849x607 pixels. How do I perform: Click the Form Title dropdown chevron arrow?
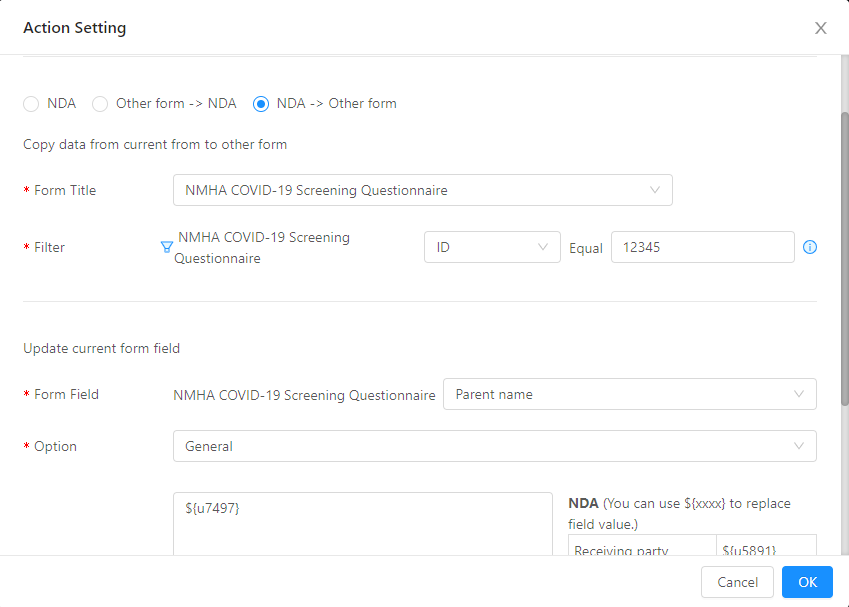[x=655, y=190]
